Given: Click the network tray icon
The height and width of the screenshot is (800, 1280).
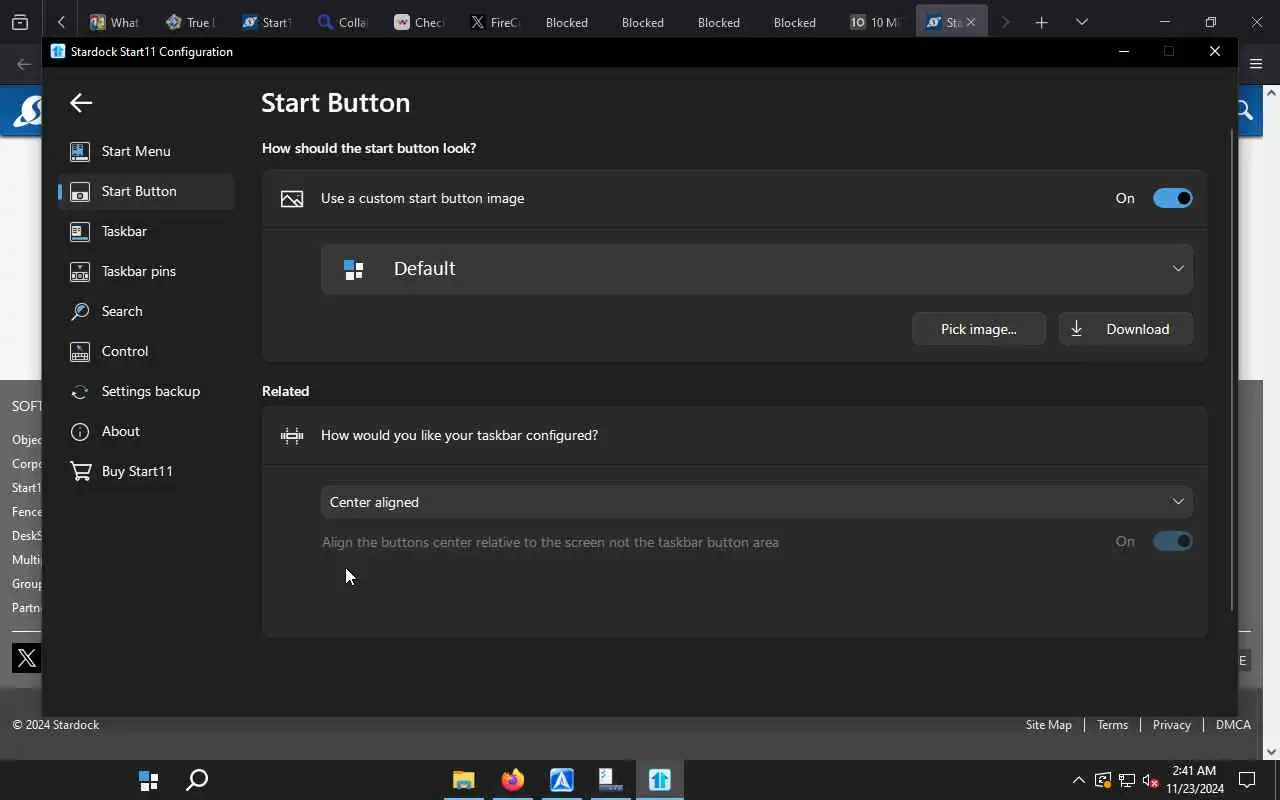Looking at the screenshot, I should (1127, 780).
